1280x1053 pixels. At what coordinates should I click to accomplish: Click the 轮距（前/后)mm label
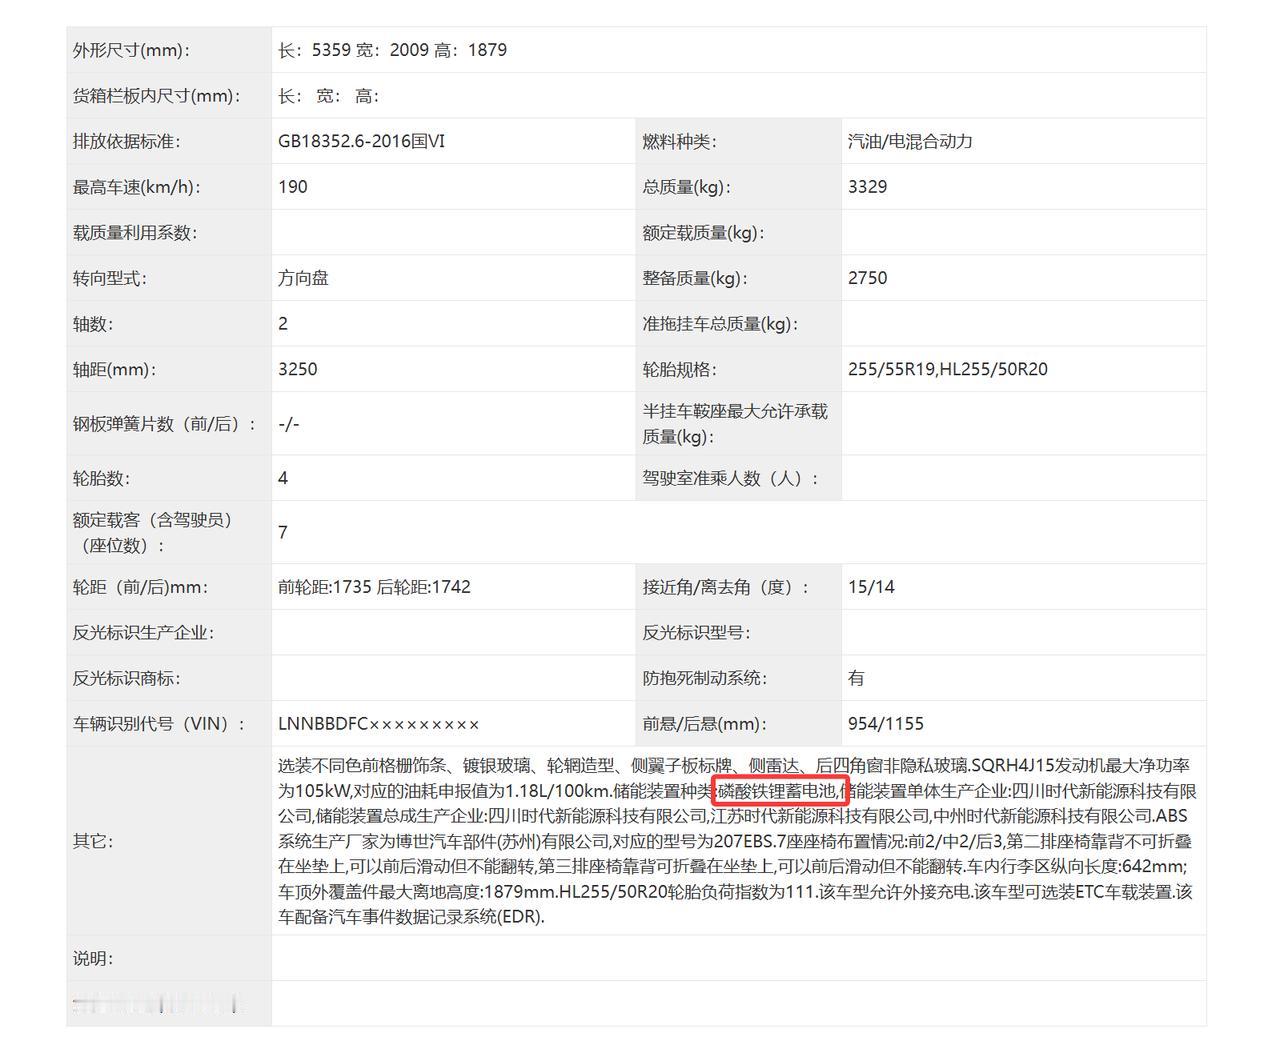point(140,588)
